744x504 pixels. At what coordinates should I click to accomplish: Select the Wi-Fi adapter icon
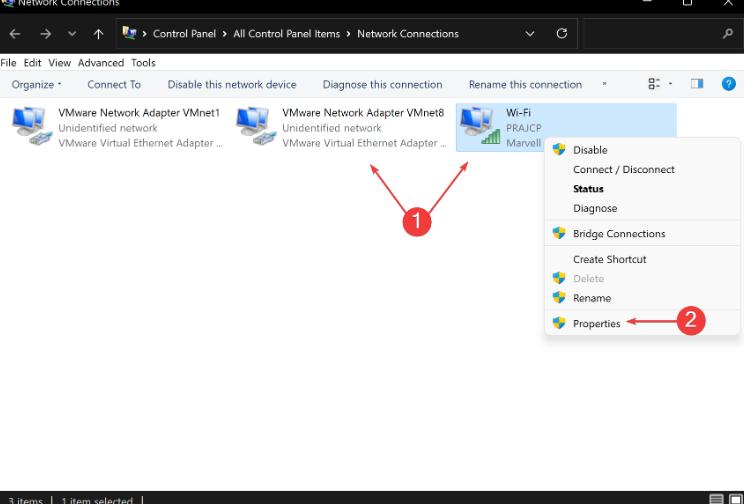480,126
